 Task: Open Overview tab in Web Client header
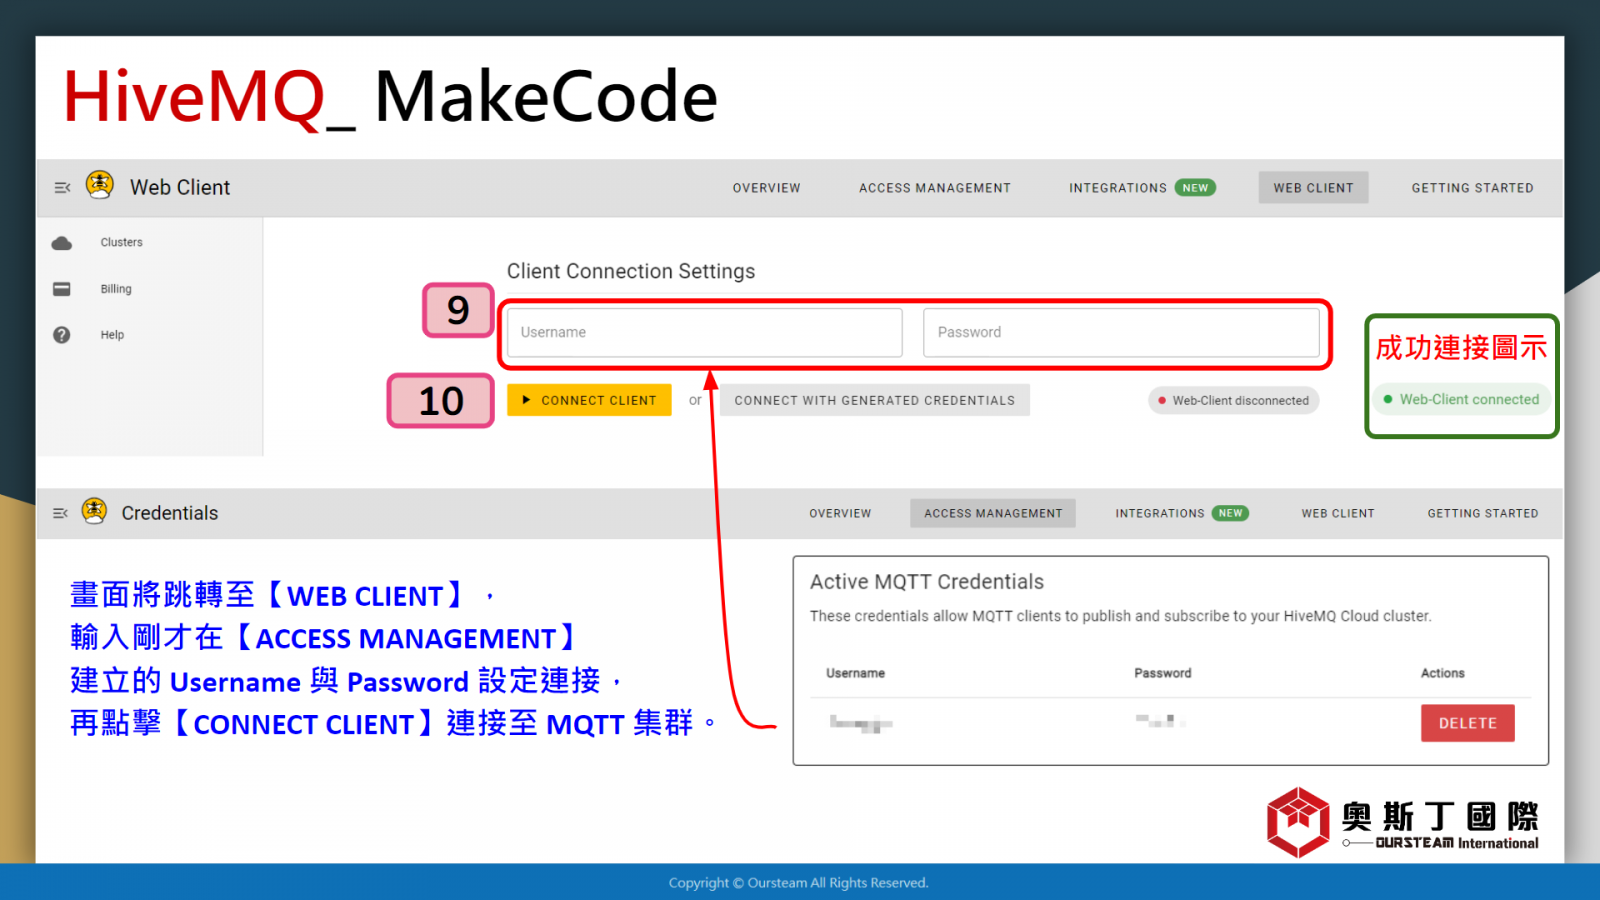point(767,188)
